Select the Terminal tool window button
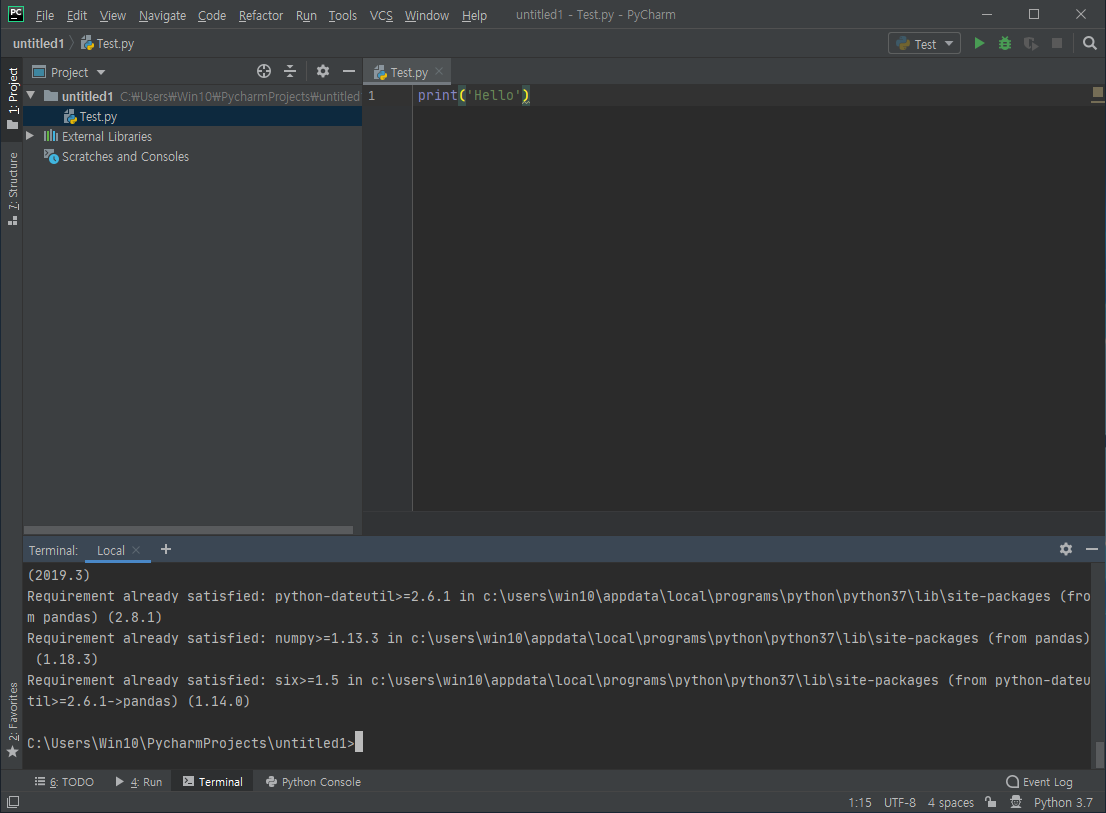 (x=212, y=781)
